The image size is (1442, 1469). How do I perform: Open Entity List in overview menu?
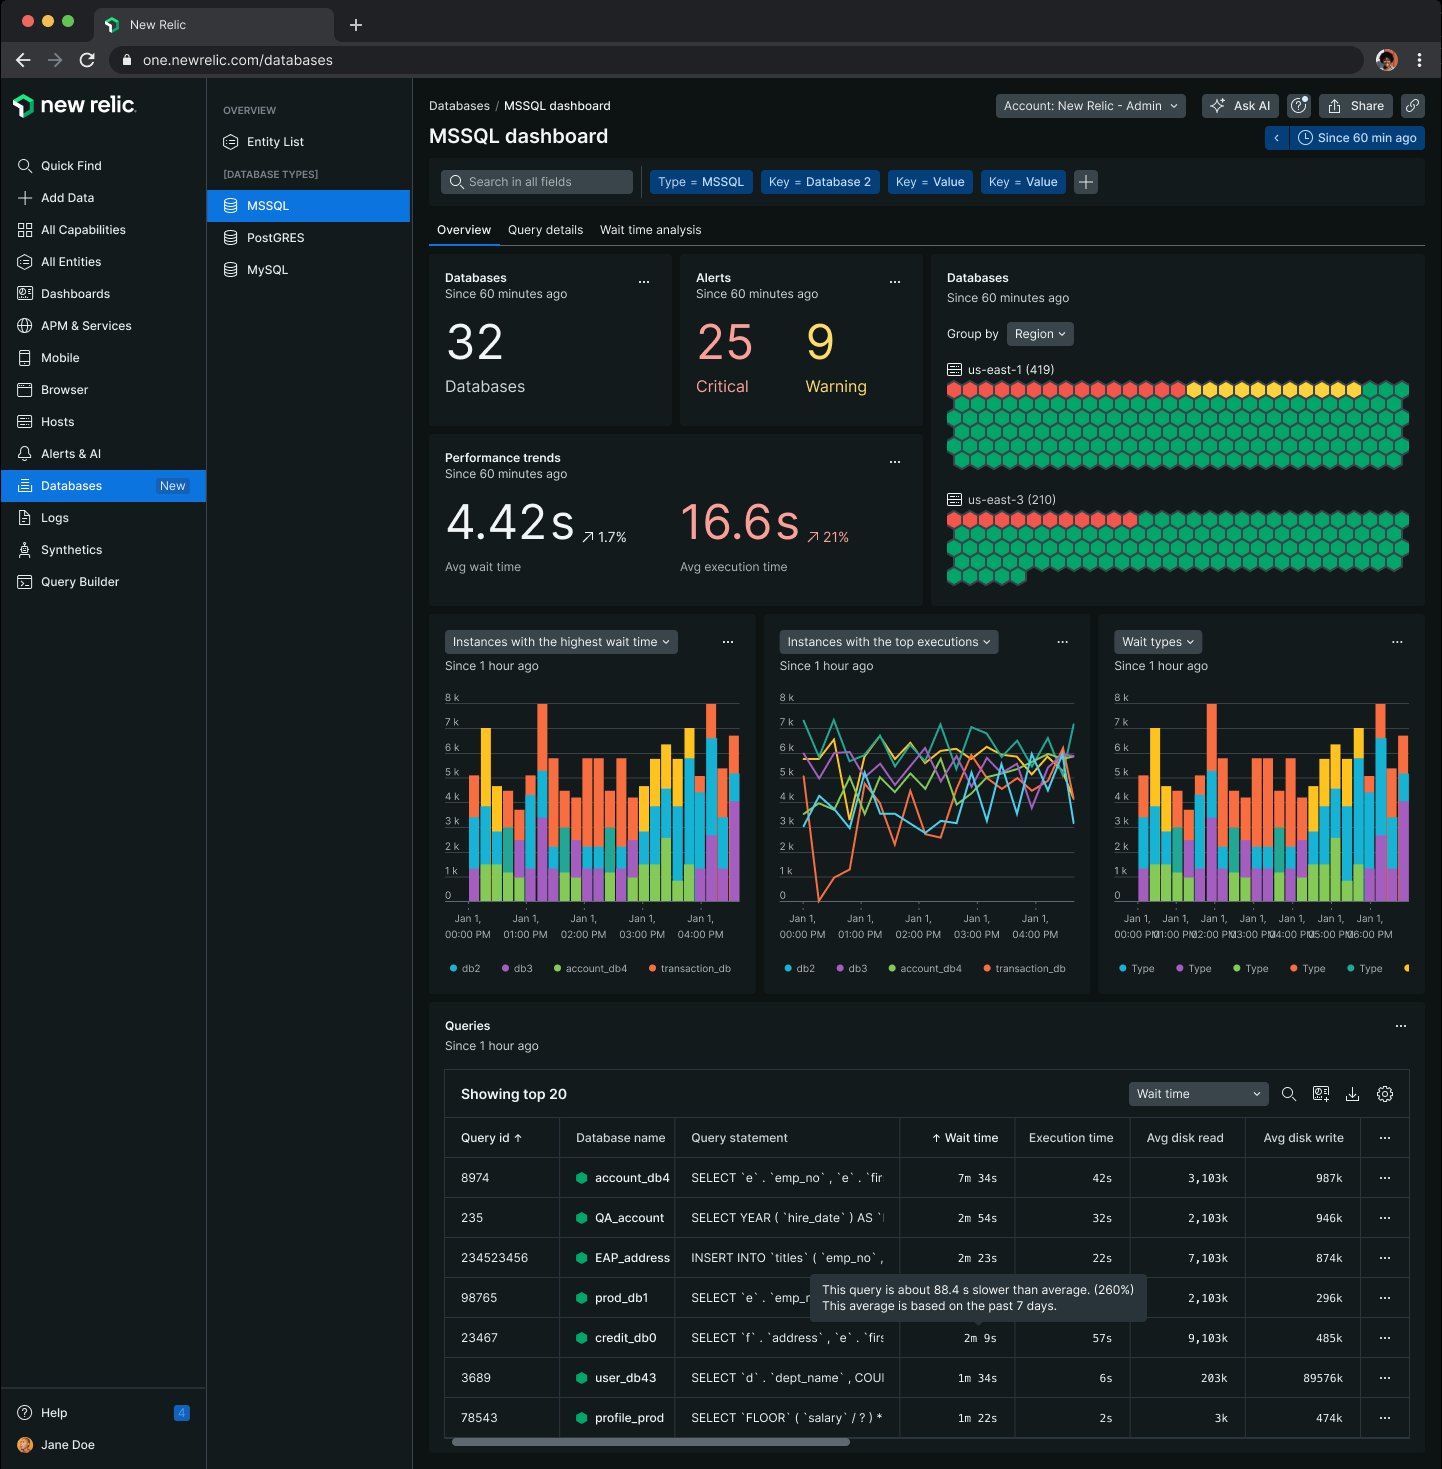click(x=308, y=142)
